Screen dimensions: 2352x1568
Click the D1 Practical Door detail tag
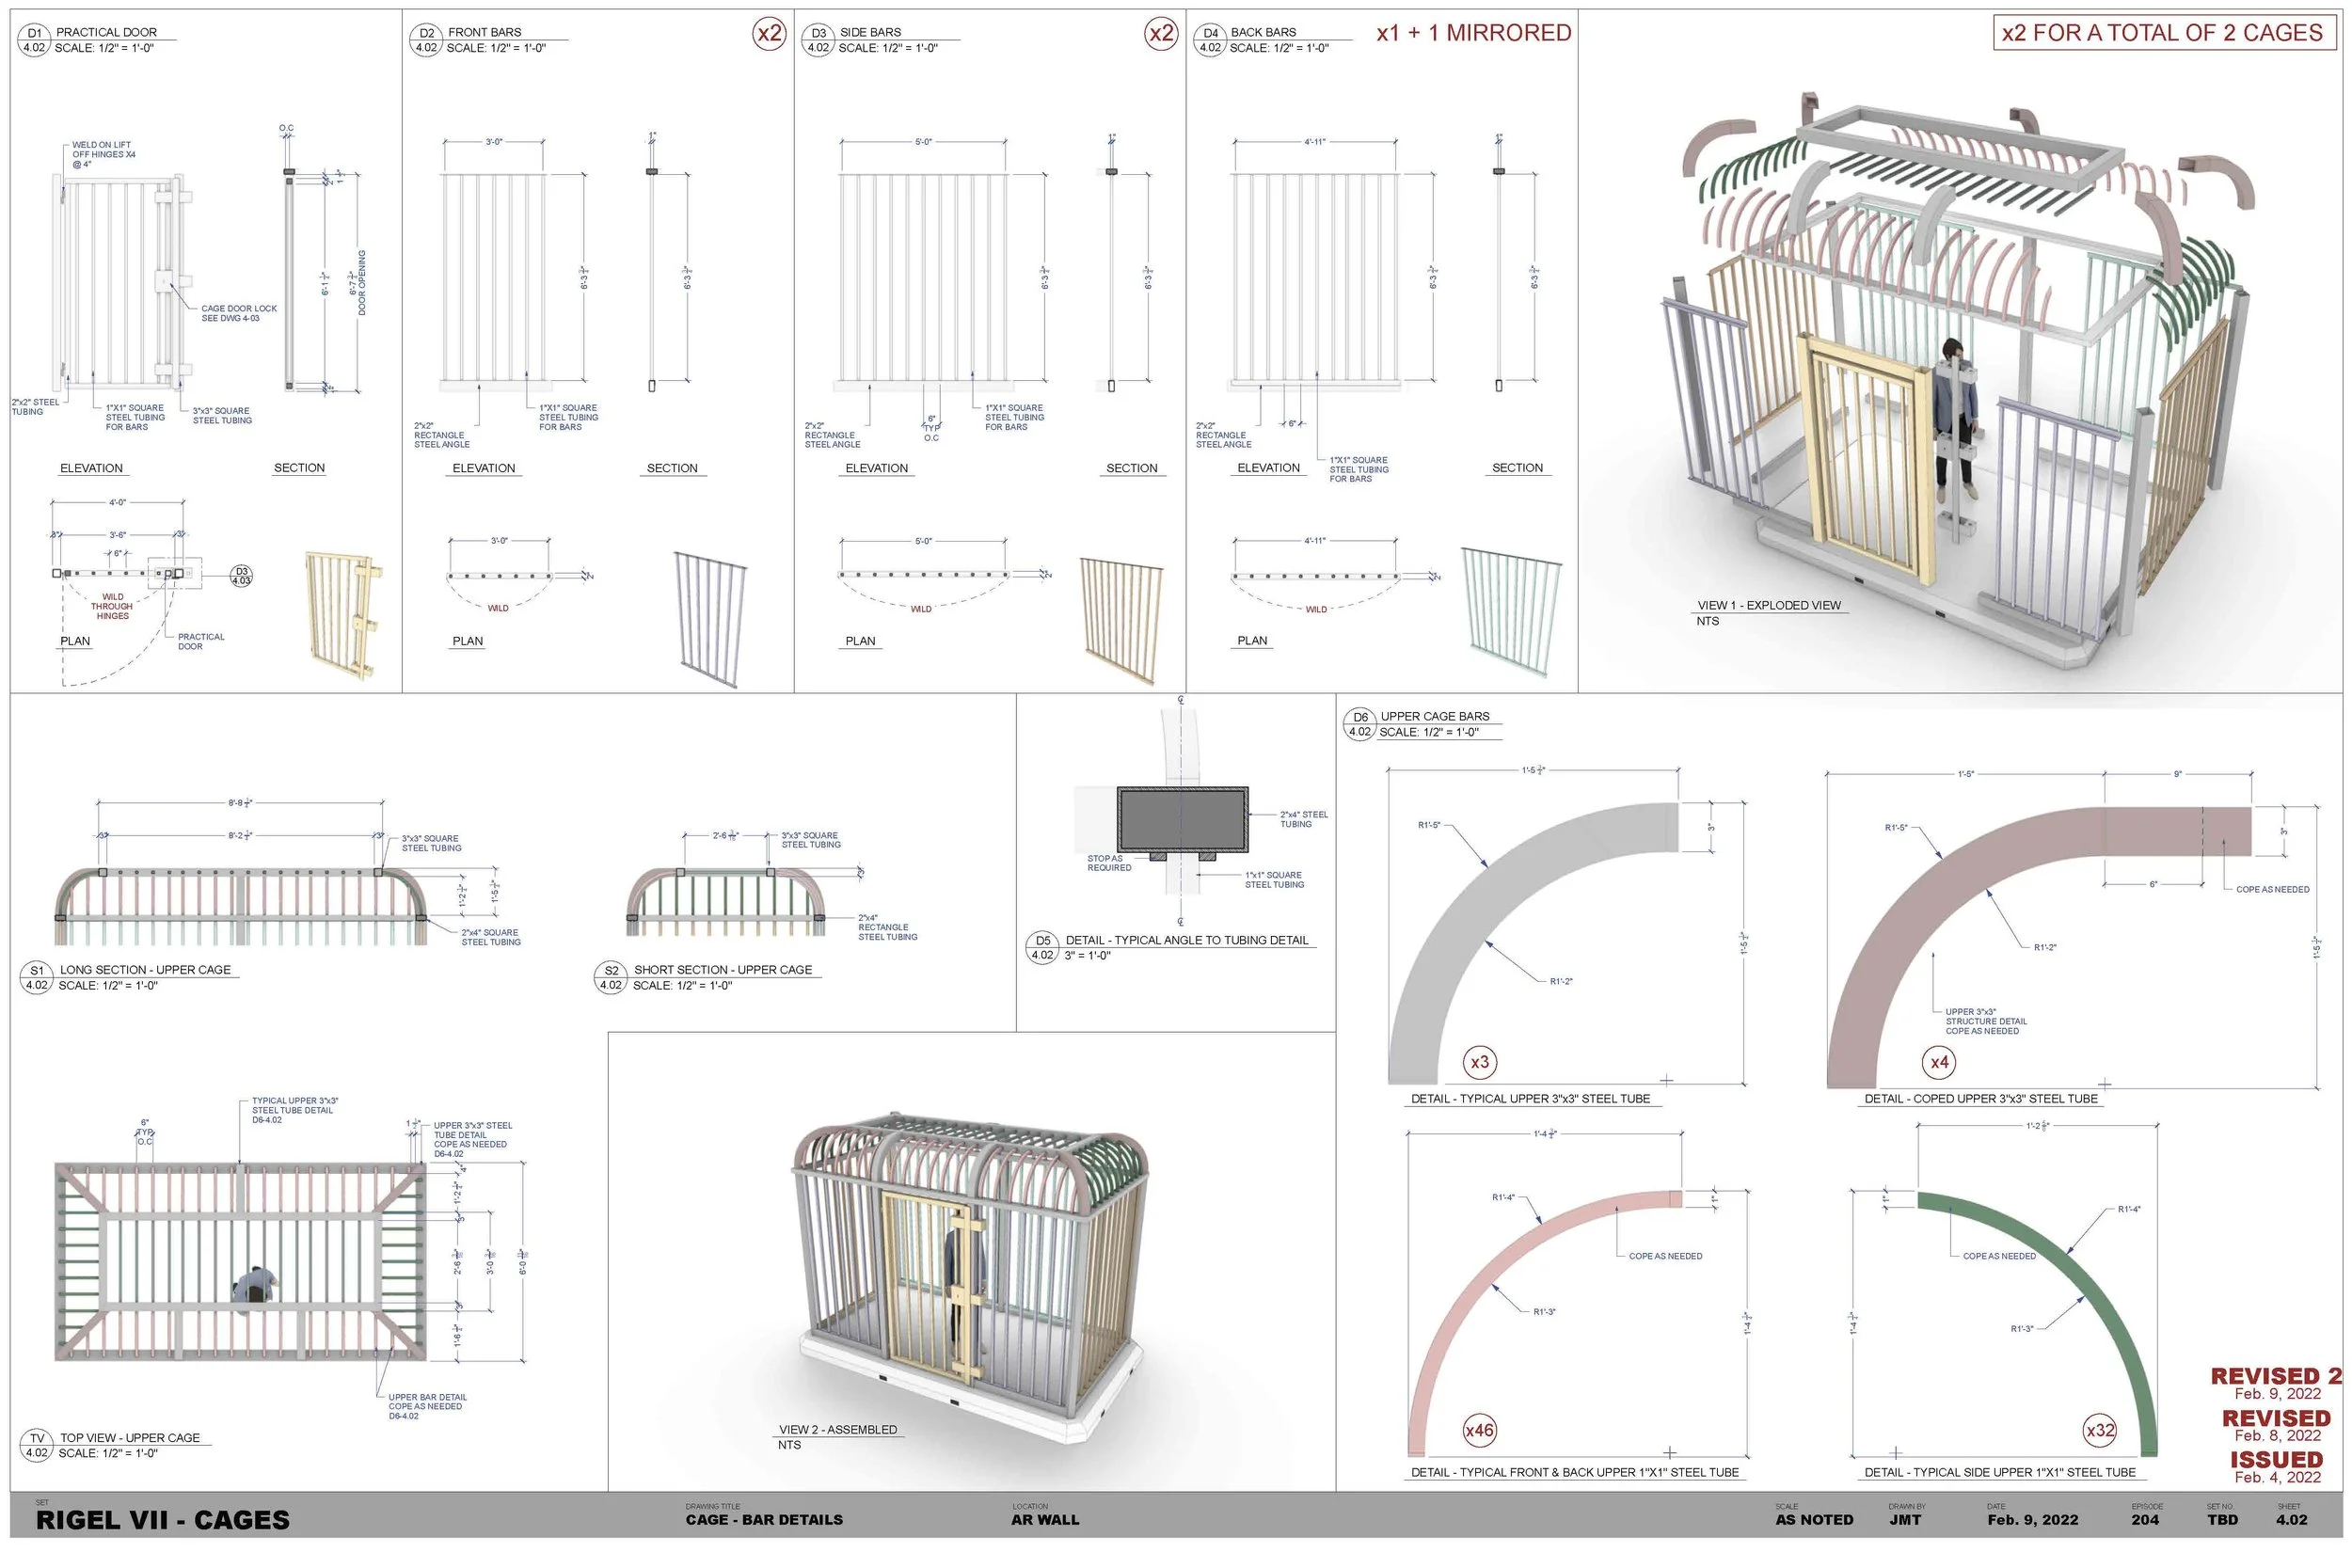33,40
